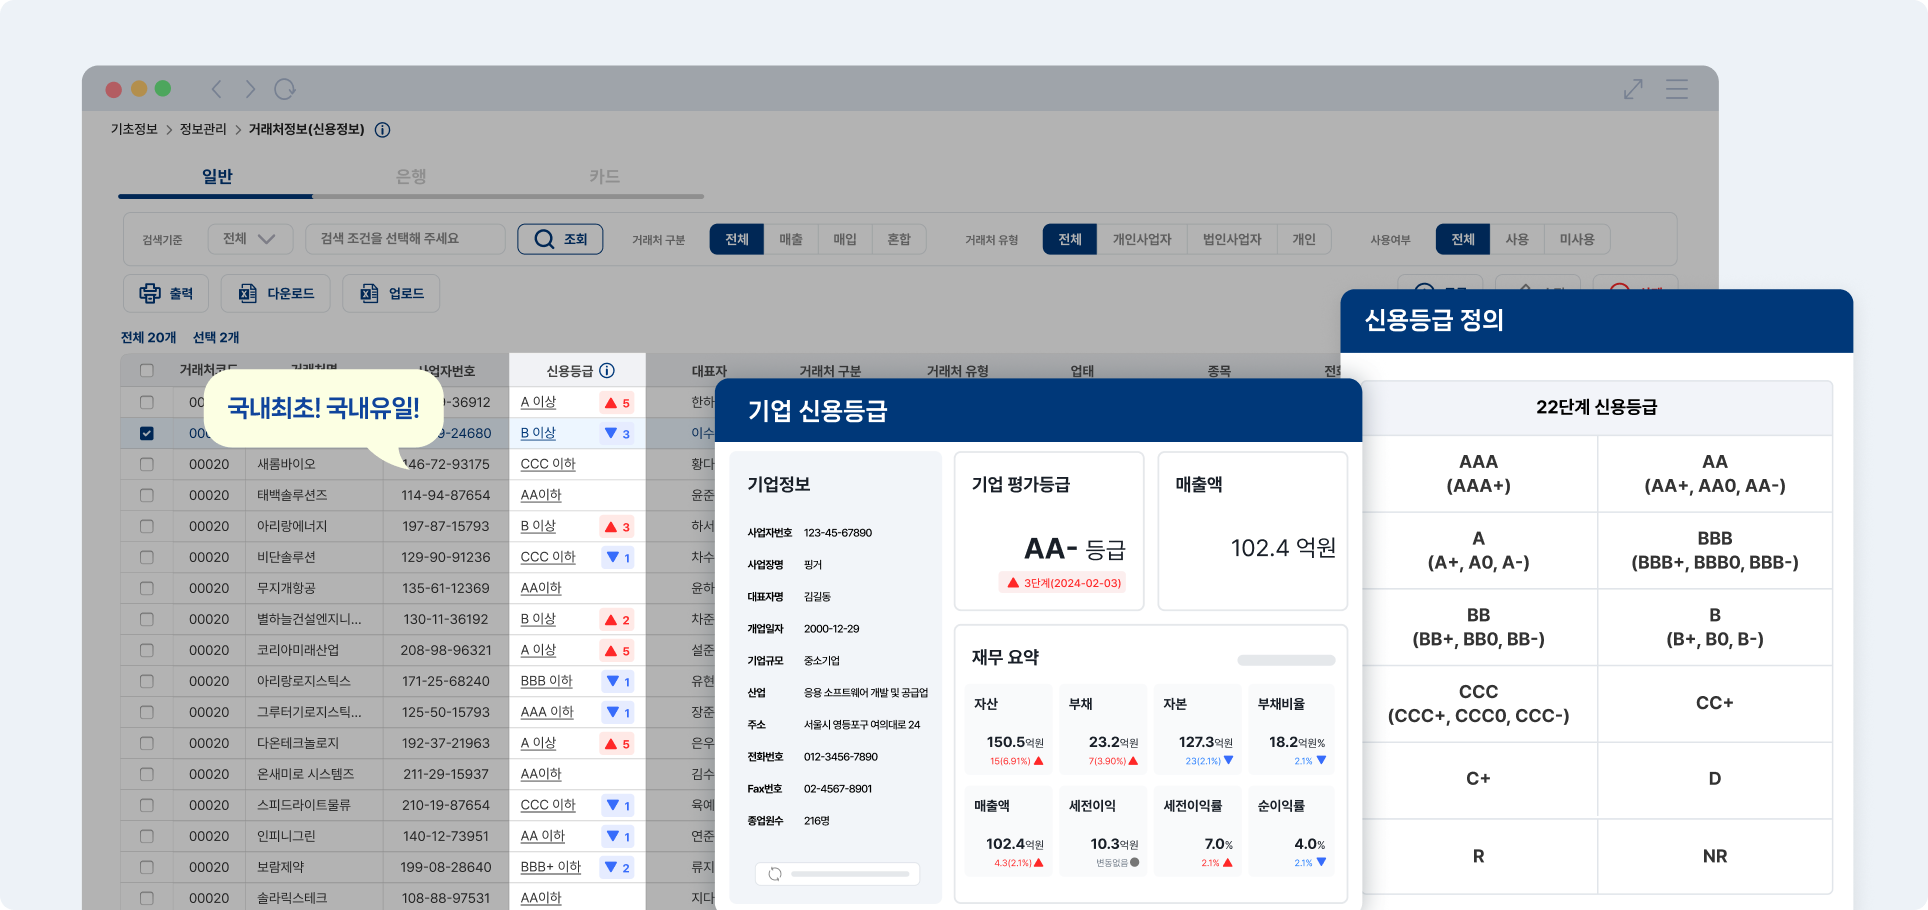Click the AAA (AAA+) grade cell
The image size is (1928, 910).
click(1478, 474)
